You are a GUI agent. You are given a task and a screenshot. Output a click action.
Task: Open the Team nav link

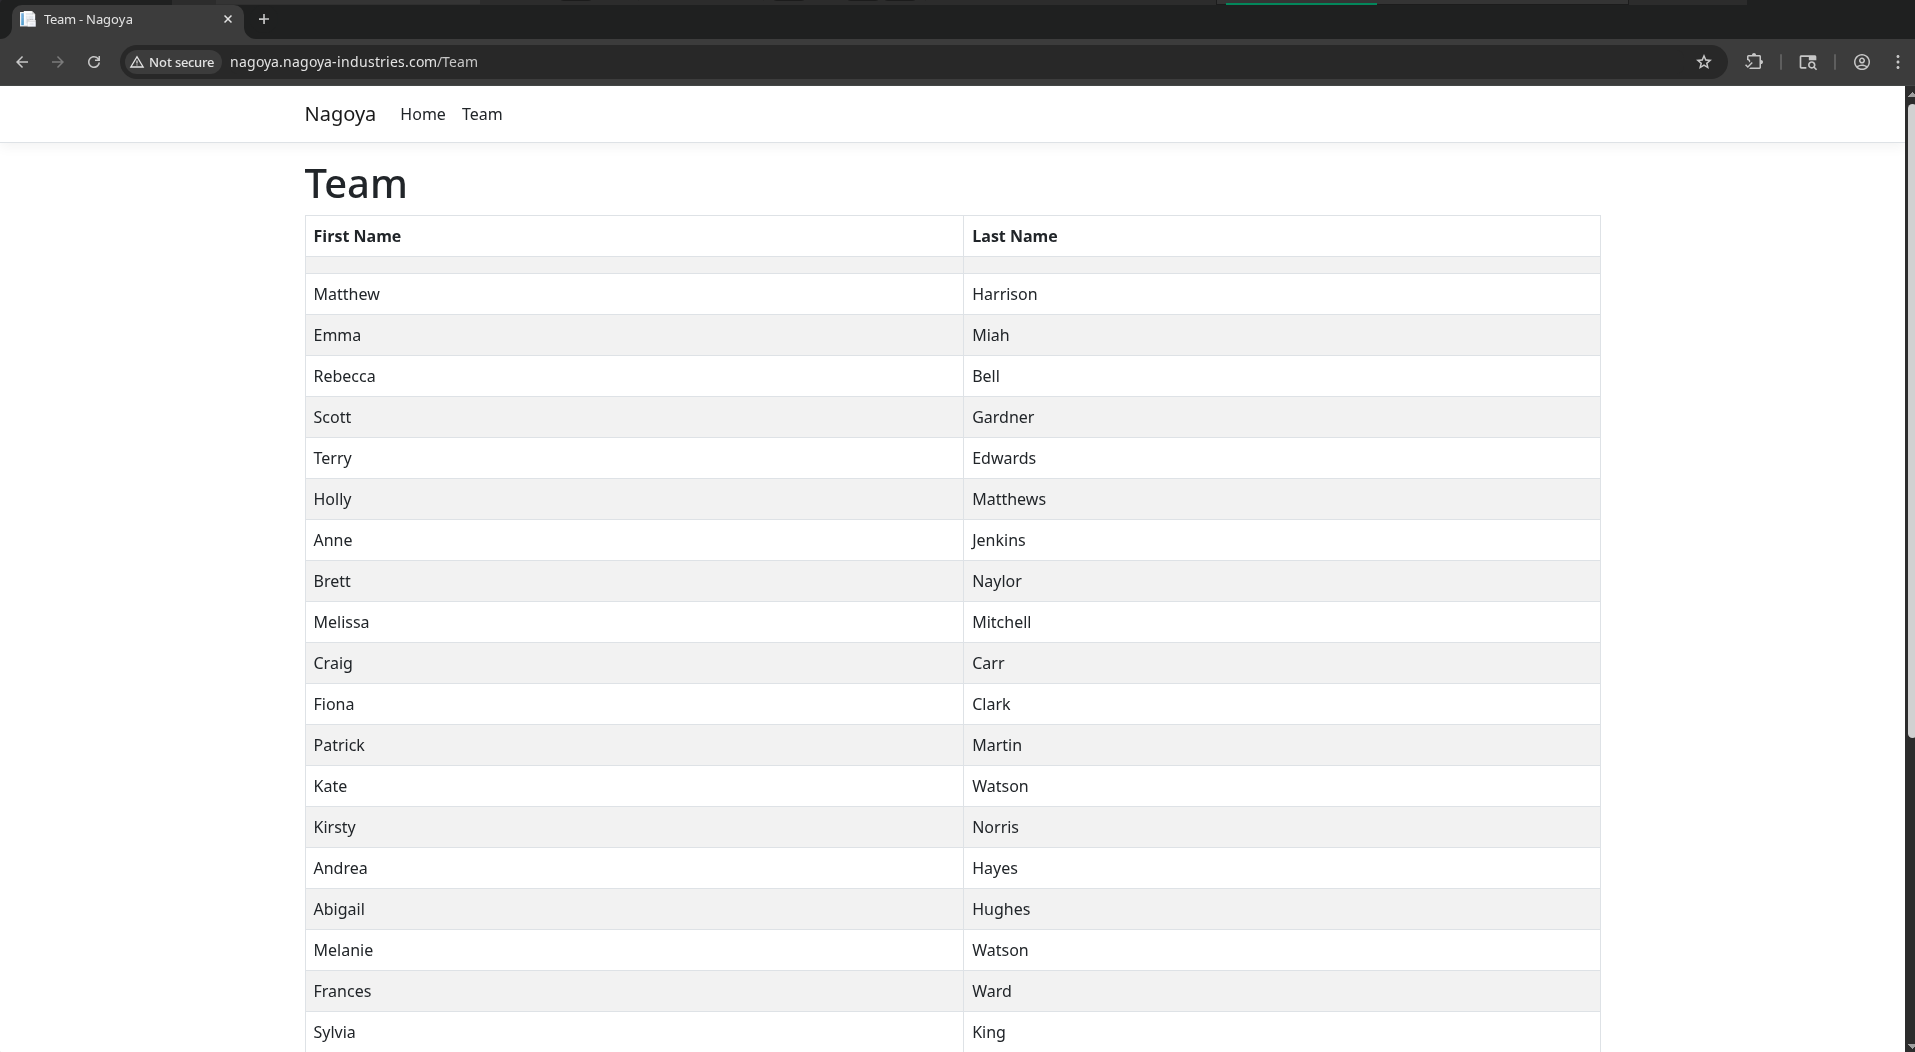pos(482,114)
